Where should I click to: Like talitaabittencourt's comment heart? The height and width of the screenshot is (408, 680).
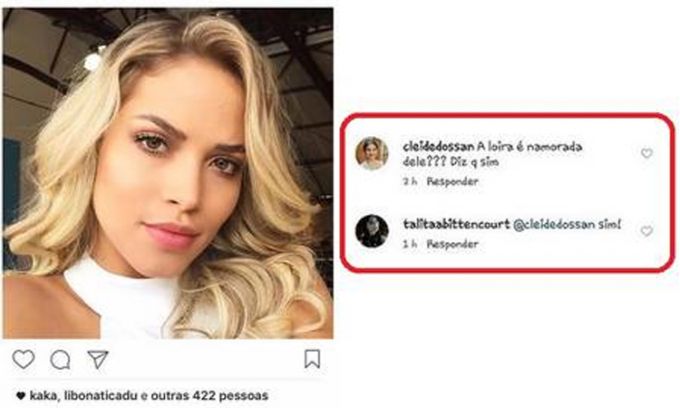647,231
